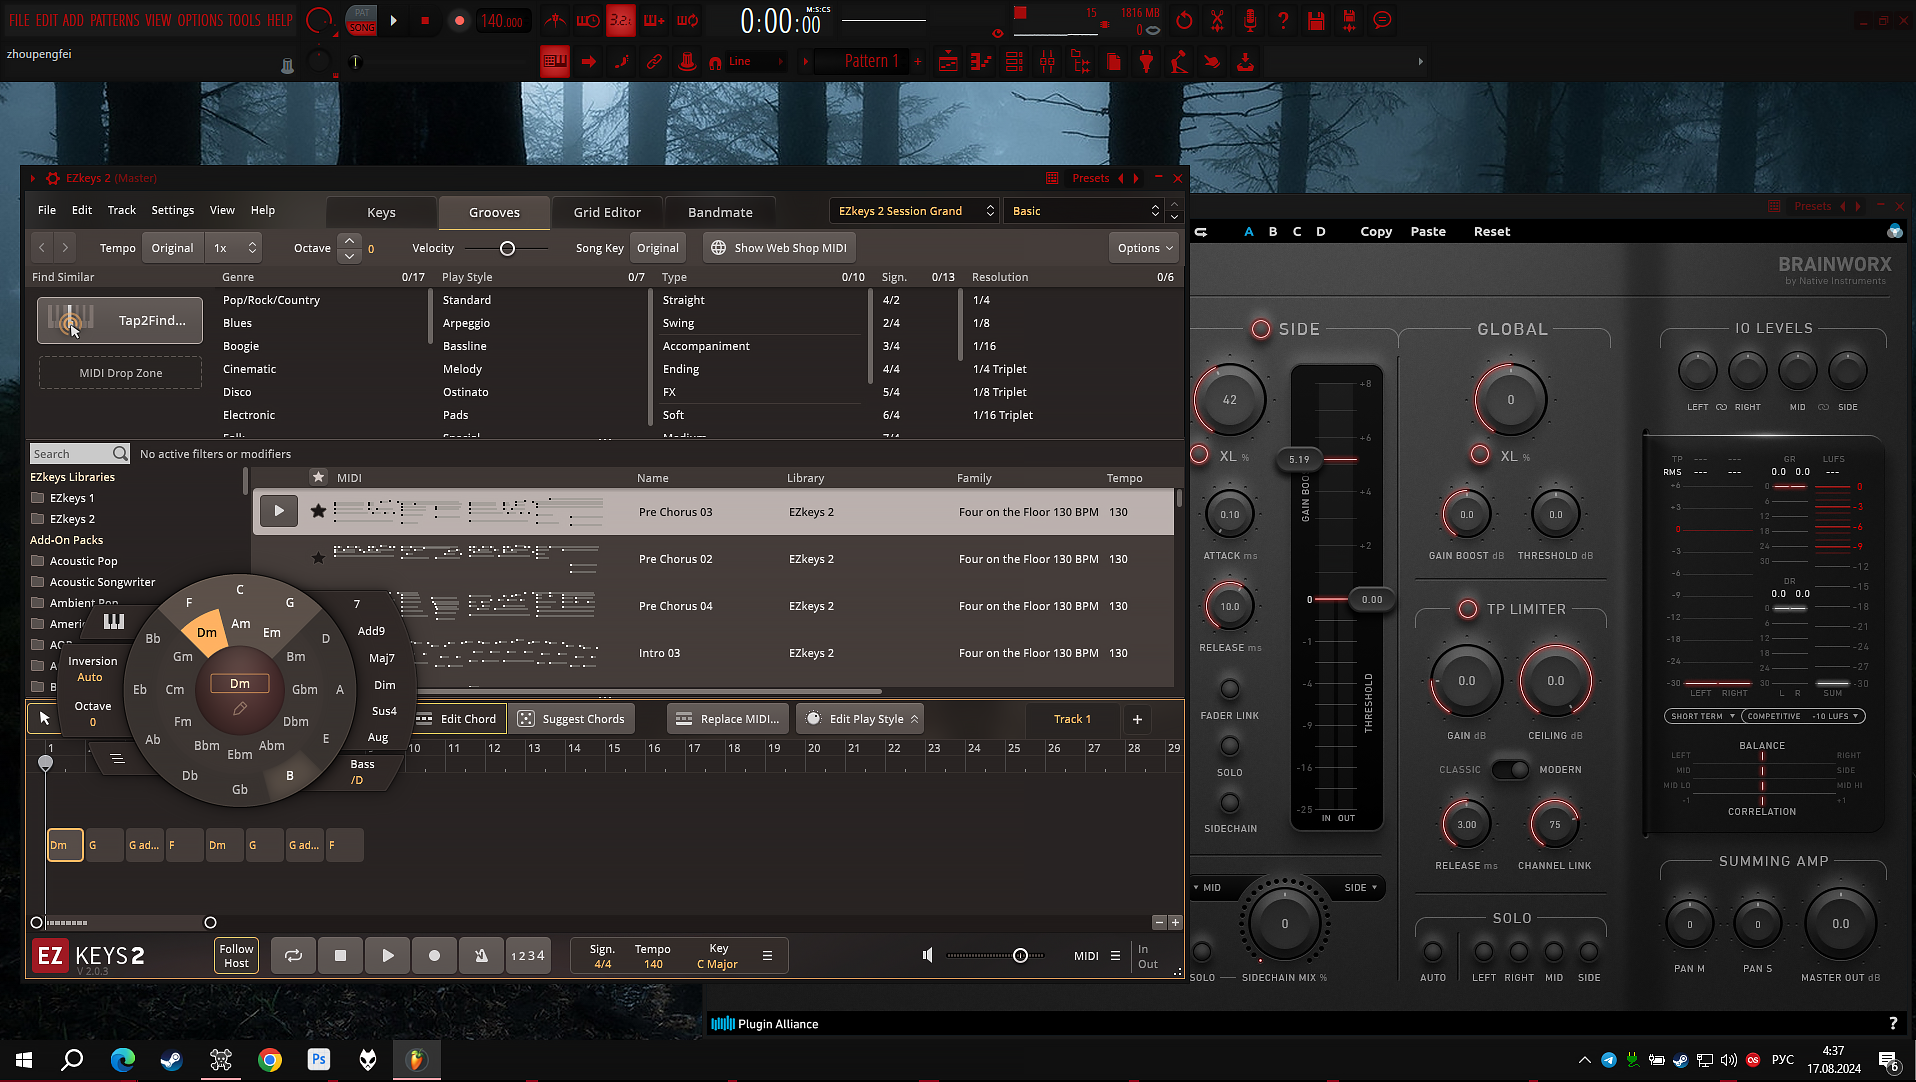Click the EZkeys master volume slider knob
This screenshot has width=1916, height=1082.
pos(1020,956)
